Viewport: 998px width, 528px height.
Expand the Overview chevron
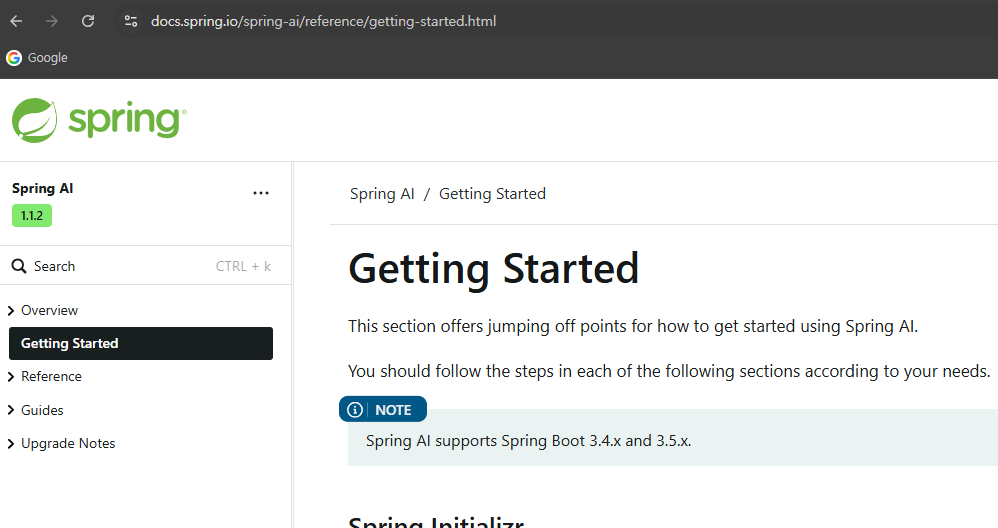tap(11, 310)
